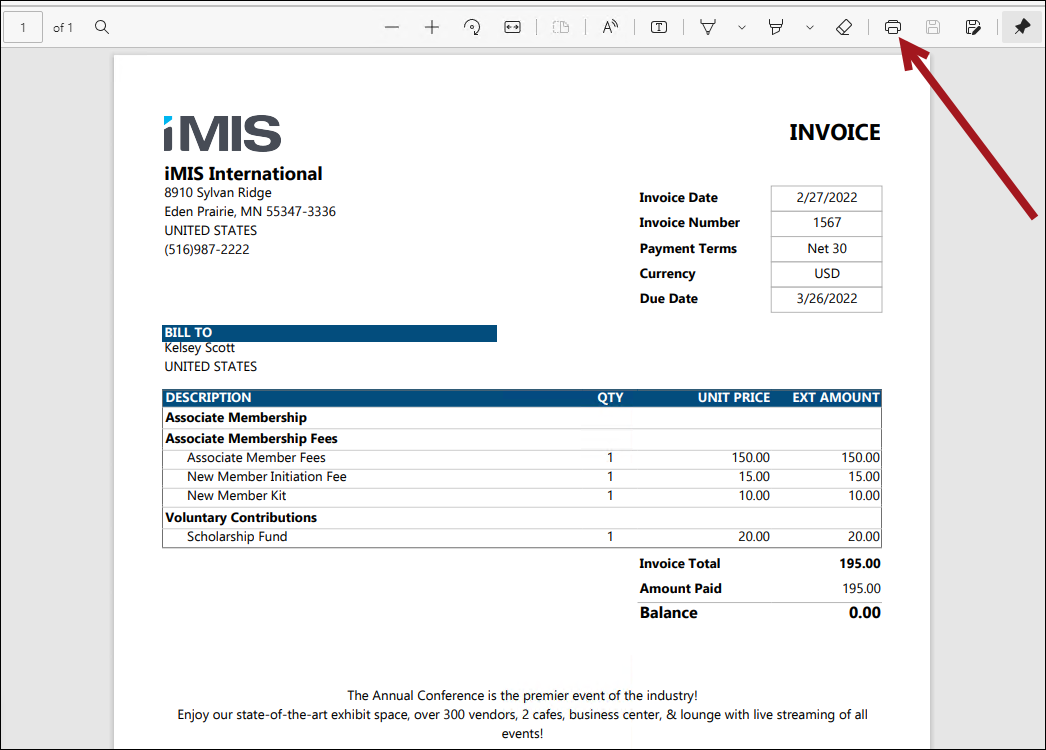
Task: Rotate the PDF page
Action: point(472,27)
